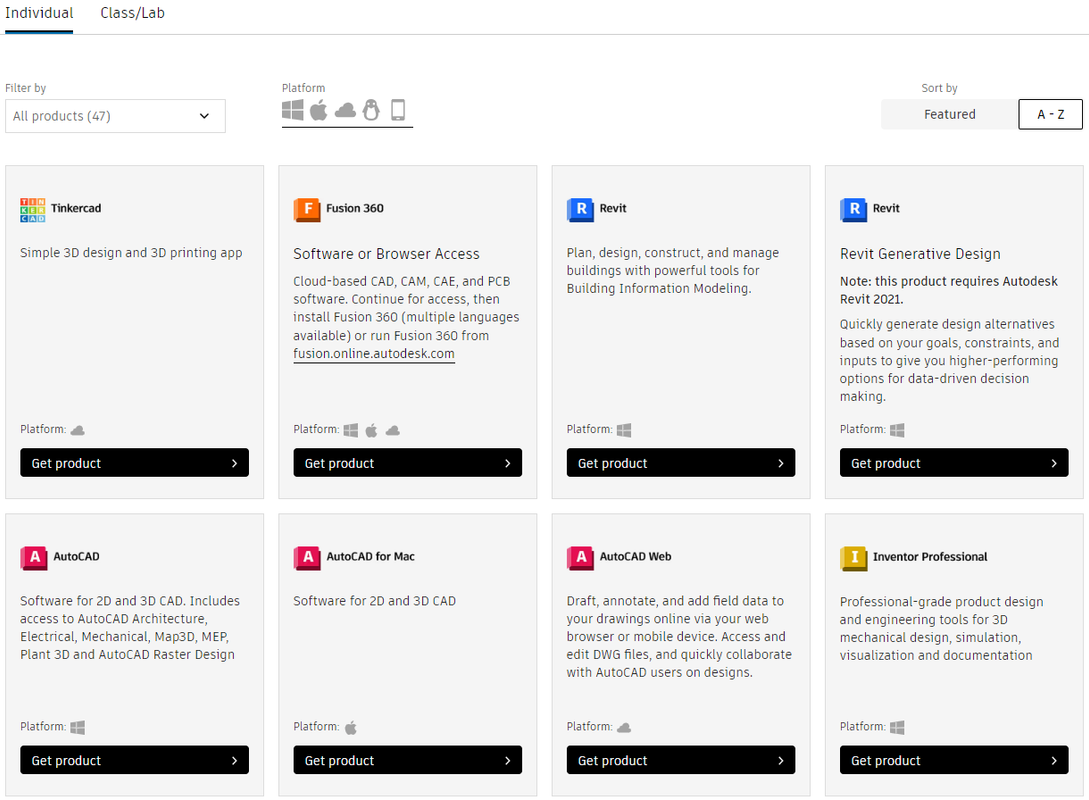Click the Revit icon on Generative Design card
Screen dimensions: 1089x800
(854, 209)
